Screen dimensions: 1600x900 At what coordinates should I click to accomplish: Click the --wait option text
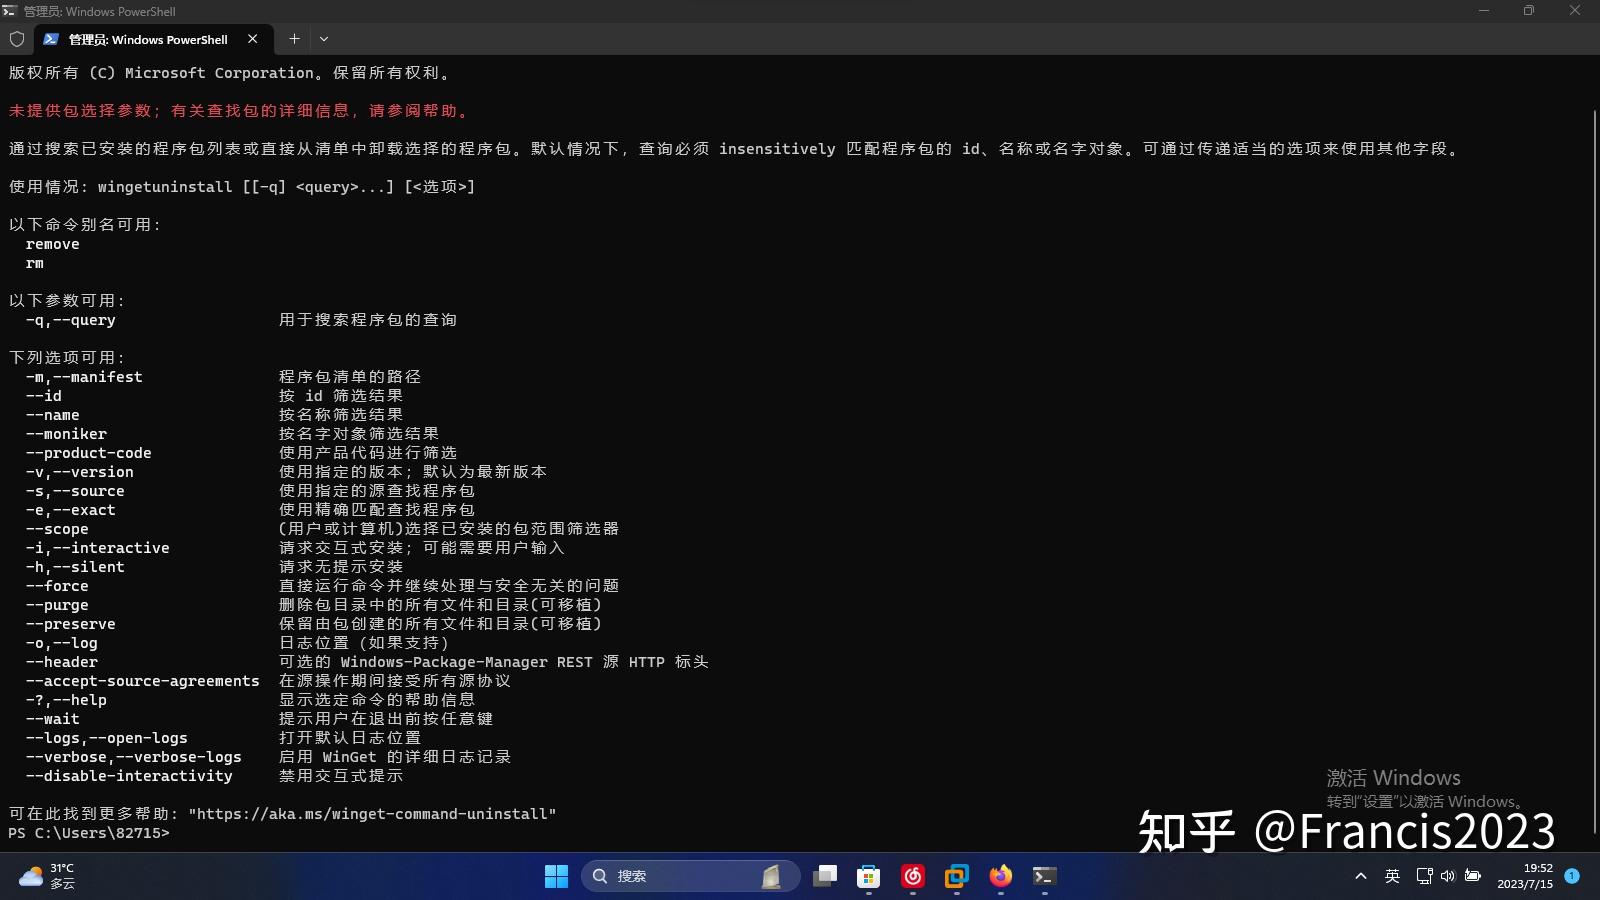[x=53, y=719]
